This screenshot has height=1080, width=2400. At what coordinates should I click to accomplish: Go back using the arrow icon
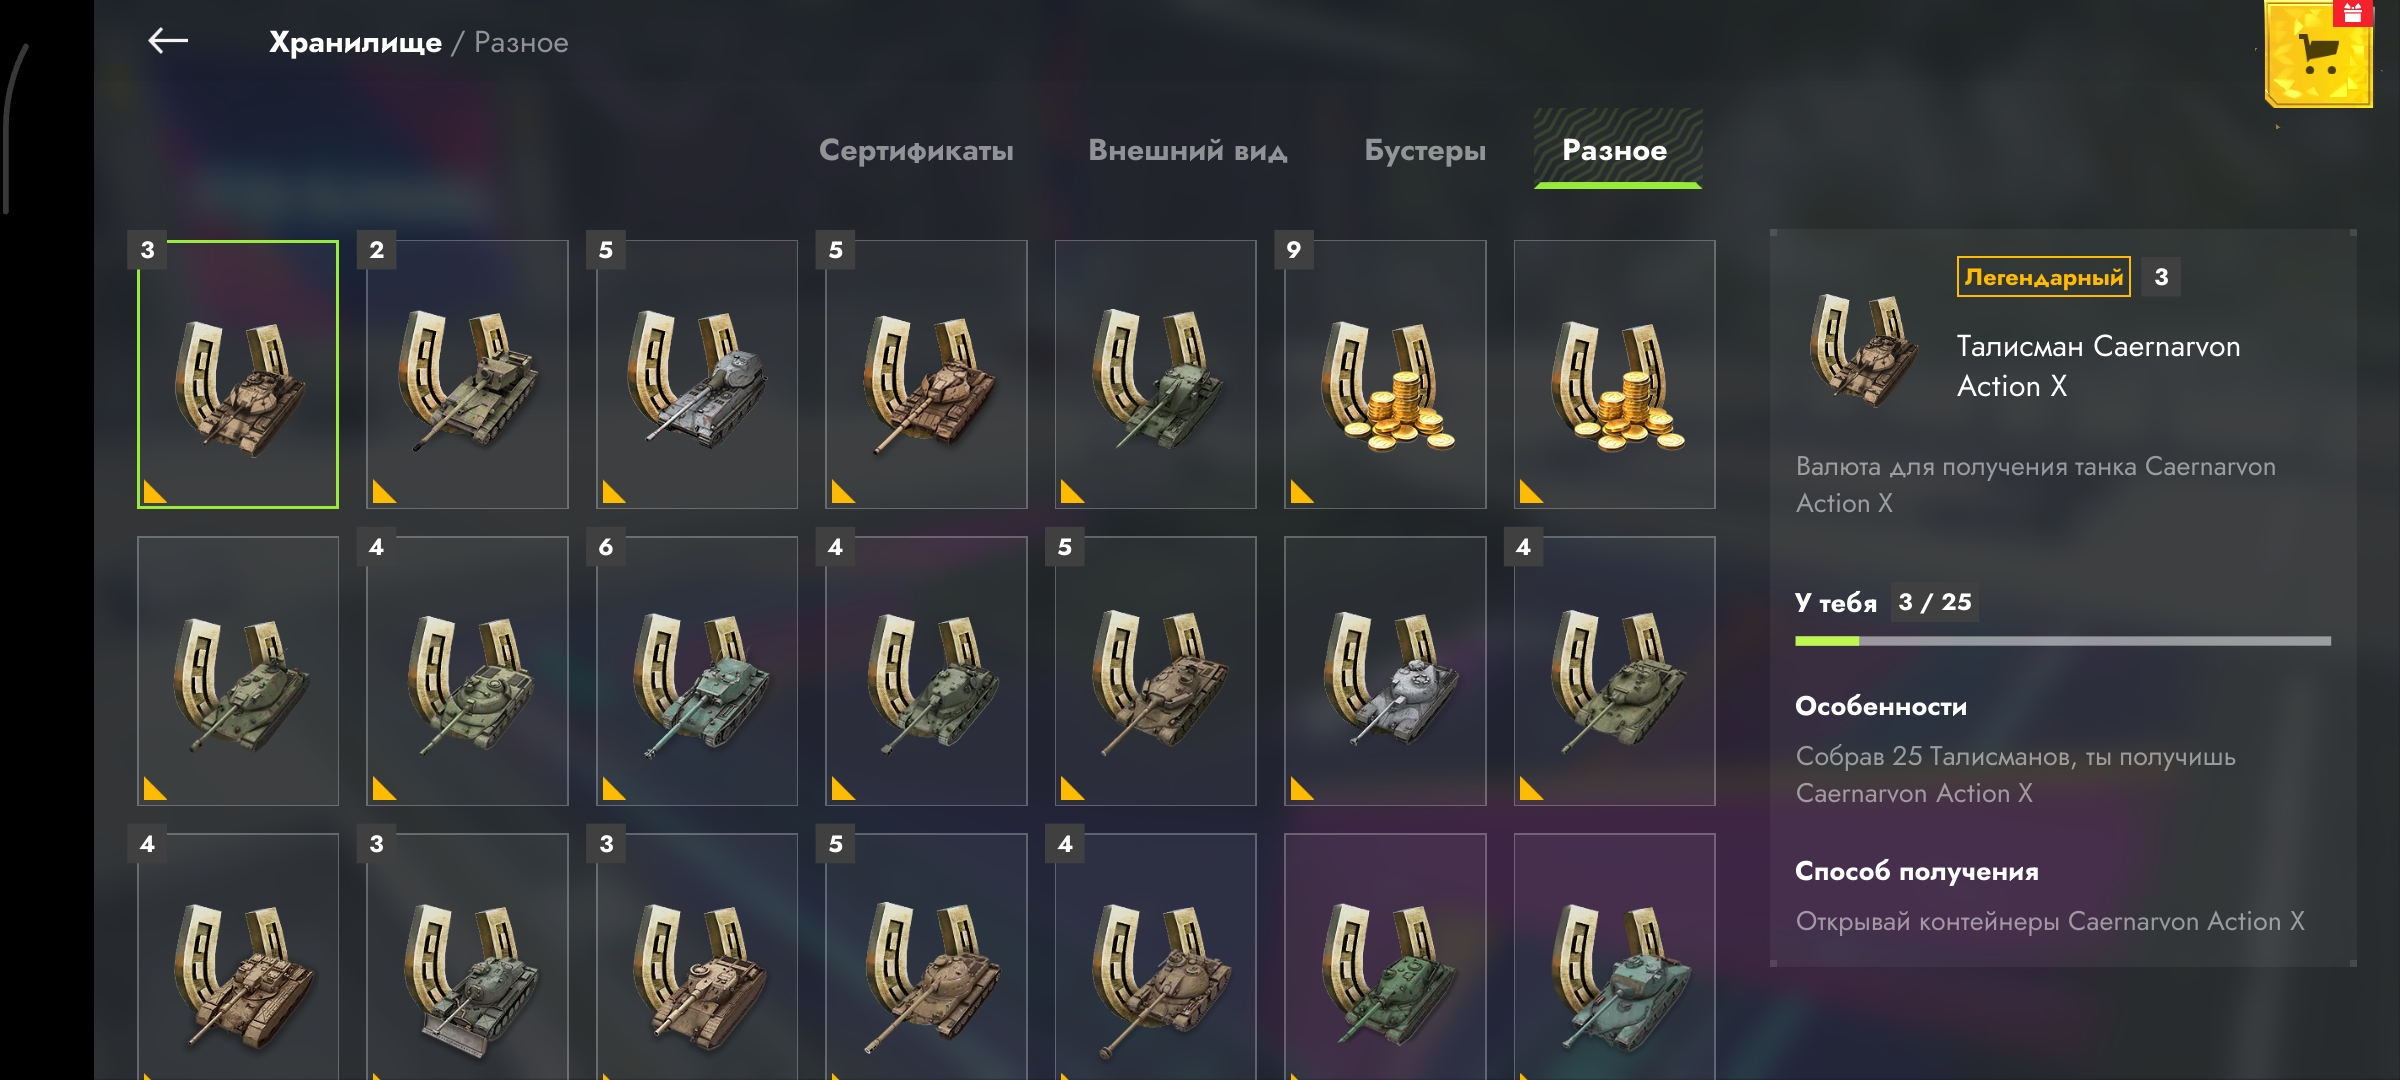pyautogui.click(x=168, y=41)
